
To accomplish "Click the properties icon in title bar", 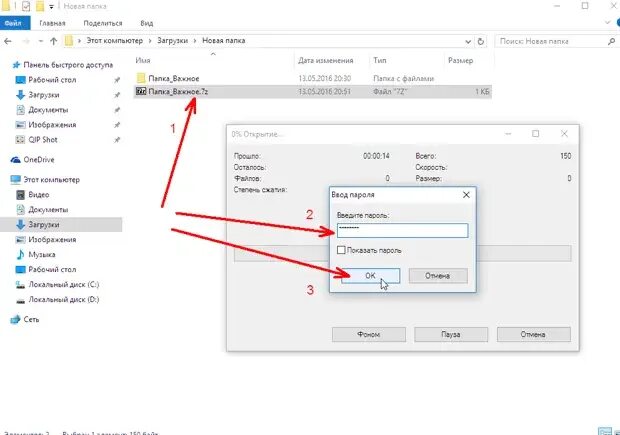I will 26,6.
